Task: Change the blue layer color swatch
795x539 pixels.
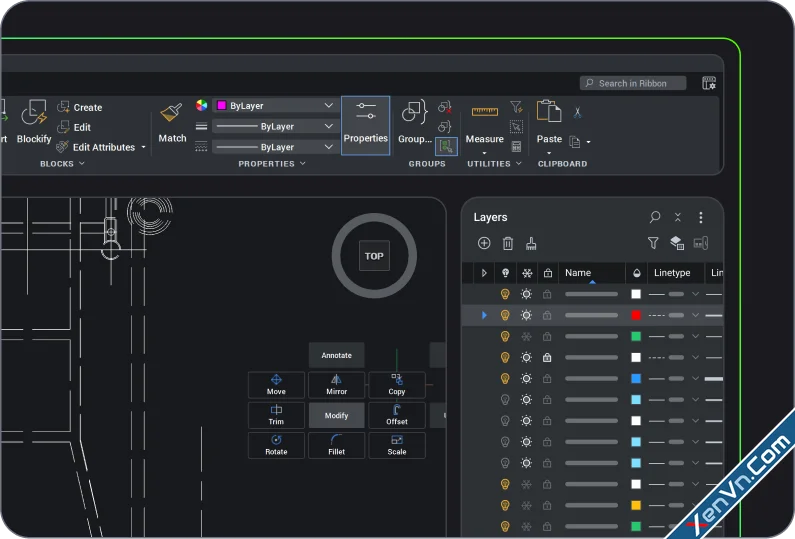Action: (636, 379)
